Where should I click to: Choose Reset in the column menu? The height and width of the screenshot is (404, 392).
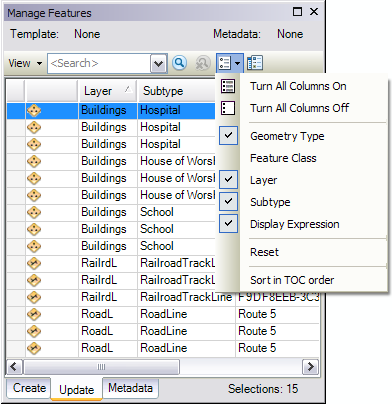point(264,252)
